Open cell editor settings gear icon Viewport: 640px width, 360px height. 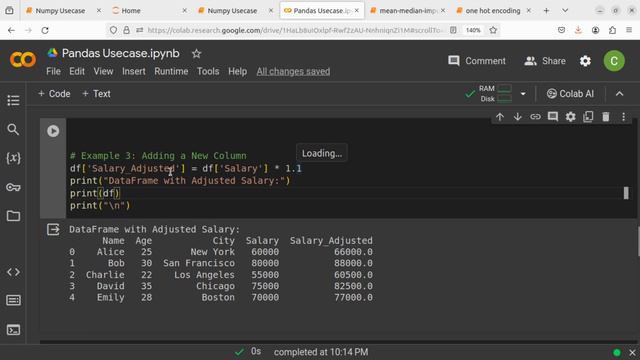coord(571,117)
